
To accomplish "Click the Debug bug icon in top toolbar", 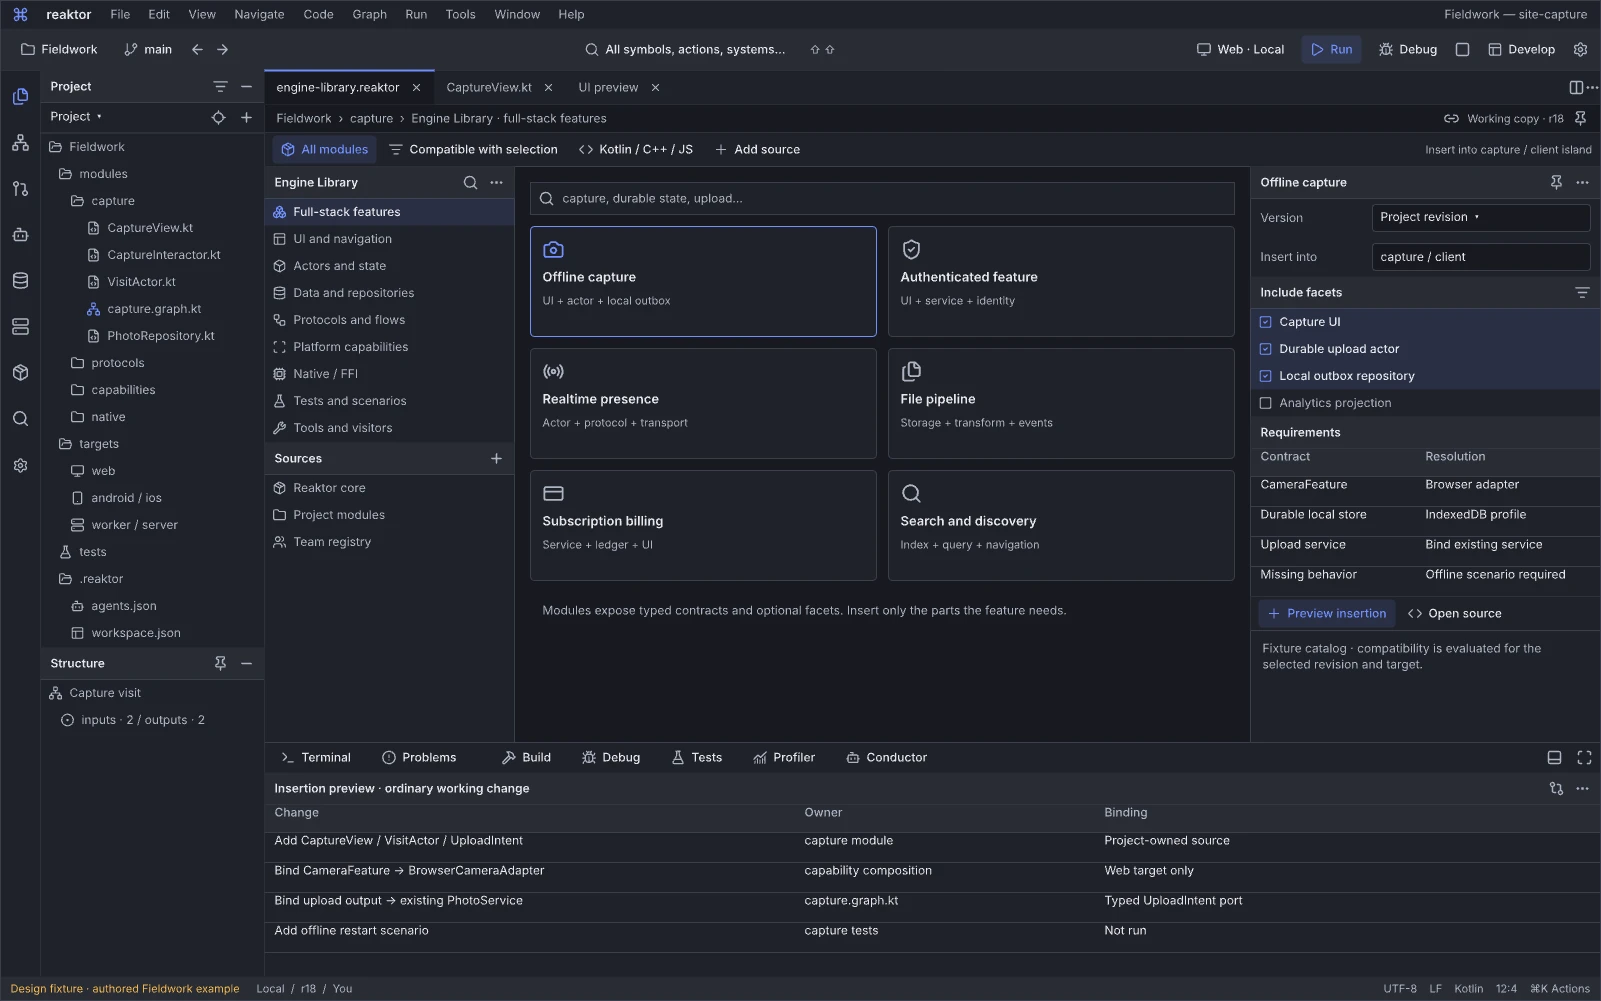I will pos(1385,49).
